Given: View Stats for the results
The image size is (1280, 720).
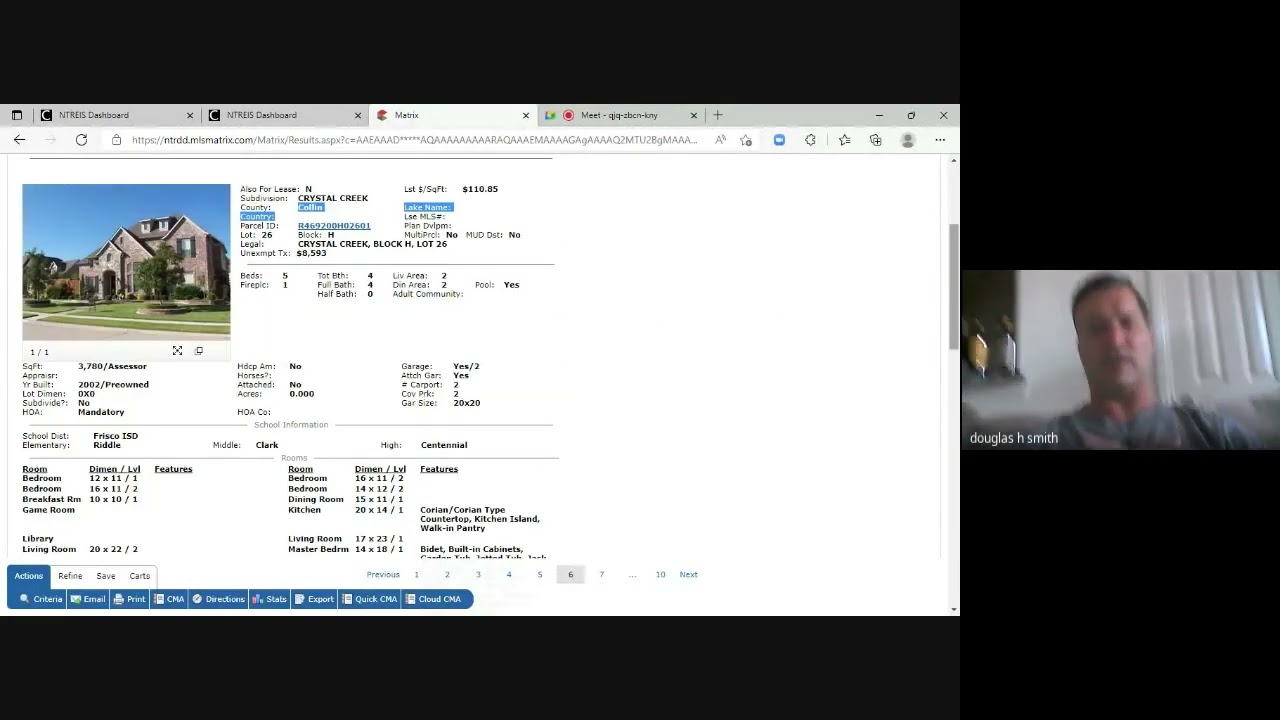Looking at the screenshot, I should pos(269,599).
